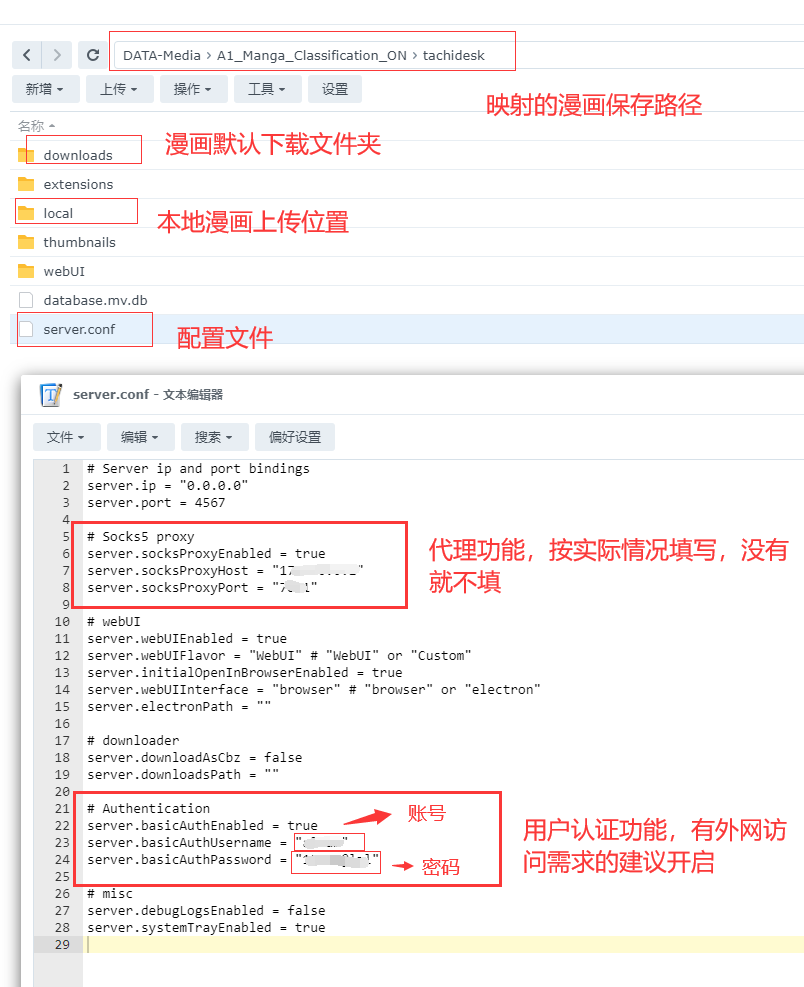The image size is (804, 987).
Task: Expand the 操作 dropdown menu
Action: point(193,89)
